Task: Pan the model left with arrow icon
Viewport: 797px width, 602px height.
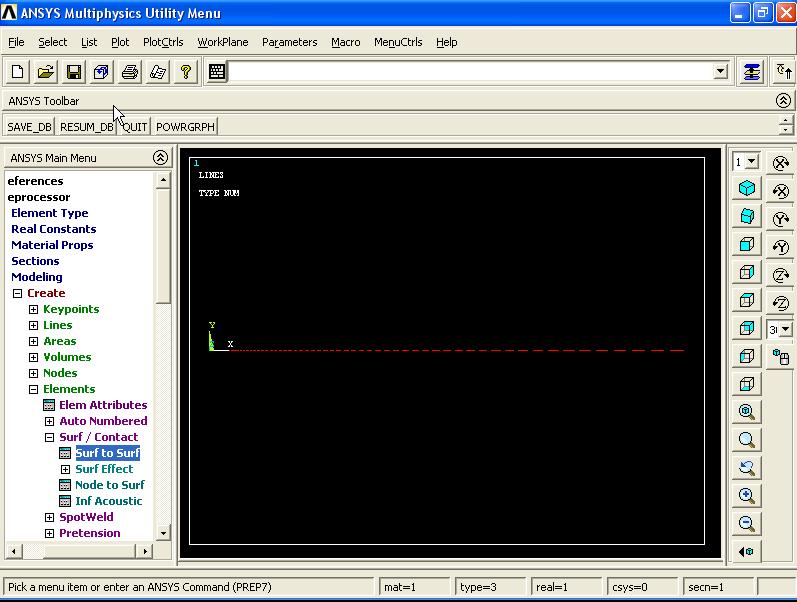Action: coord(747,552)
